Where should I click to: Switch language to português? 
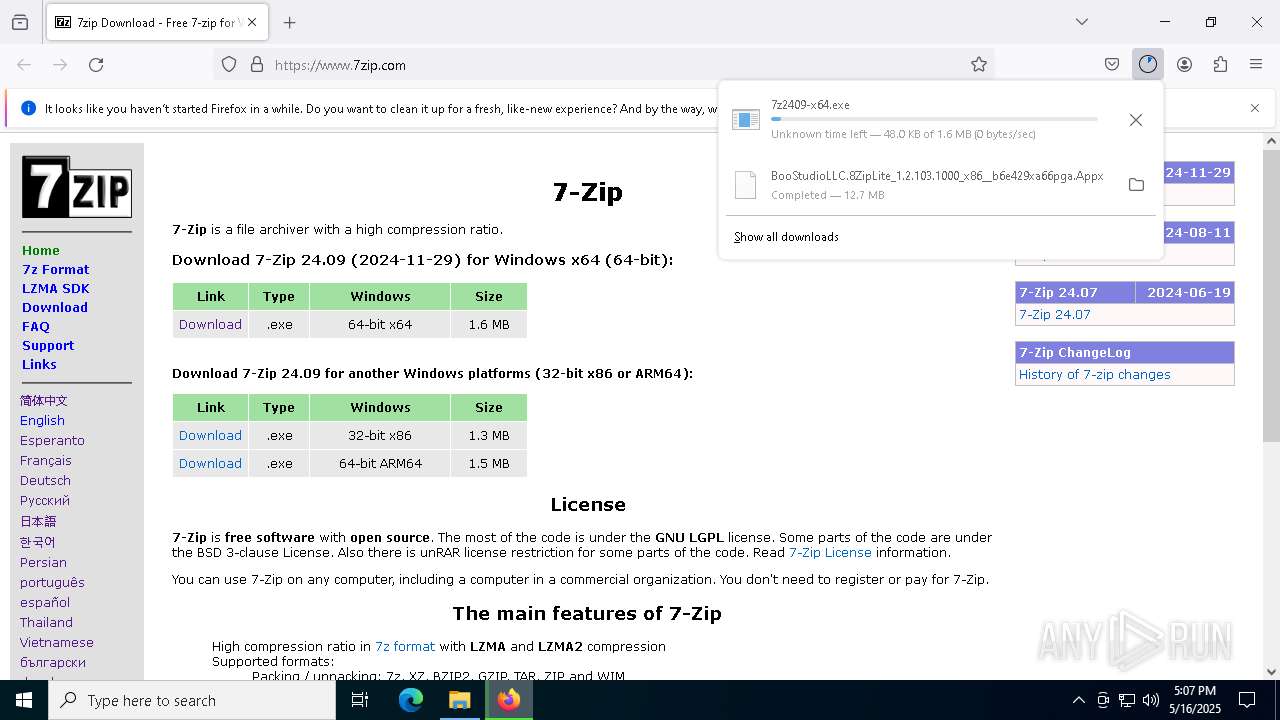coord(52,582)
